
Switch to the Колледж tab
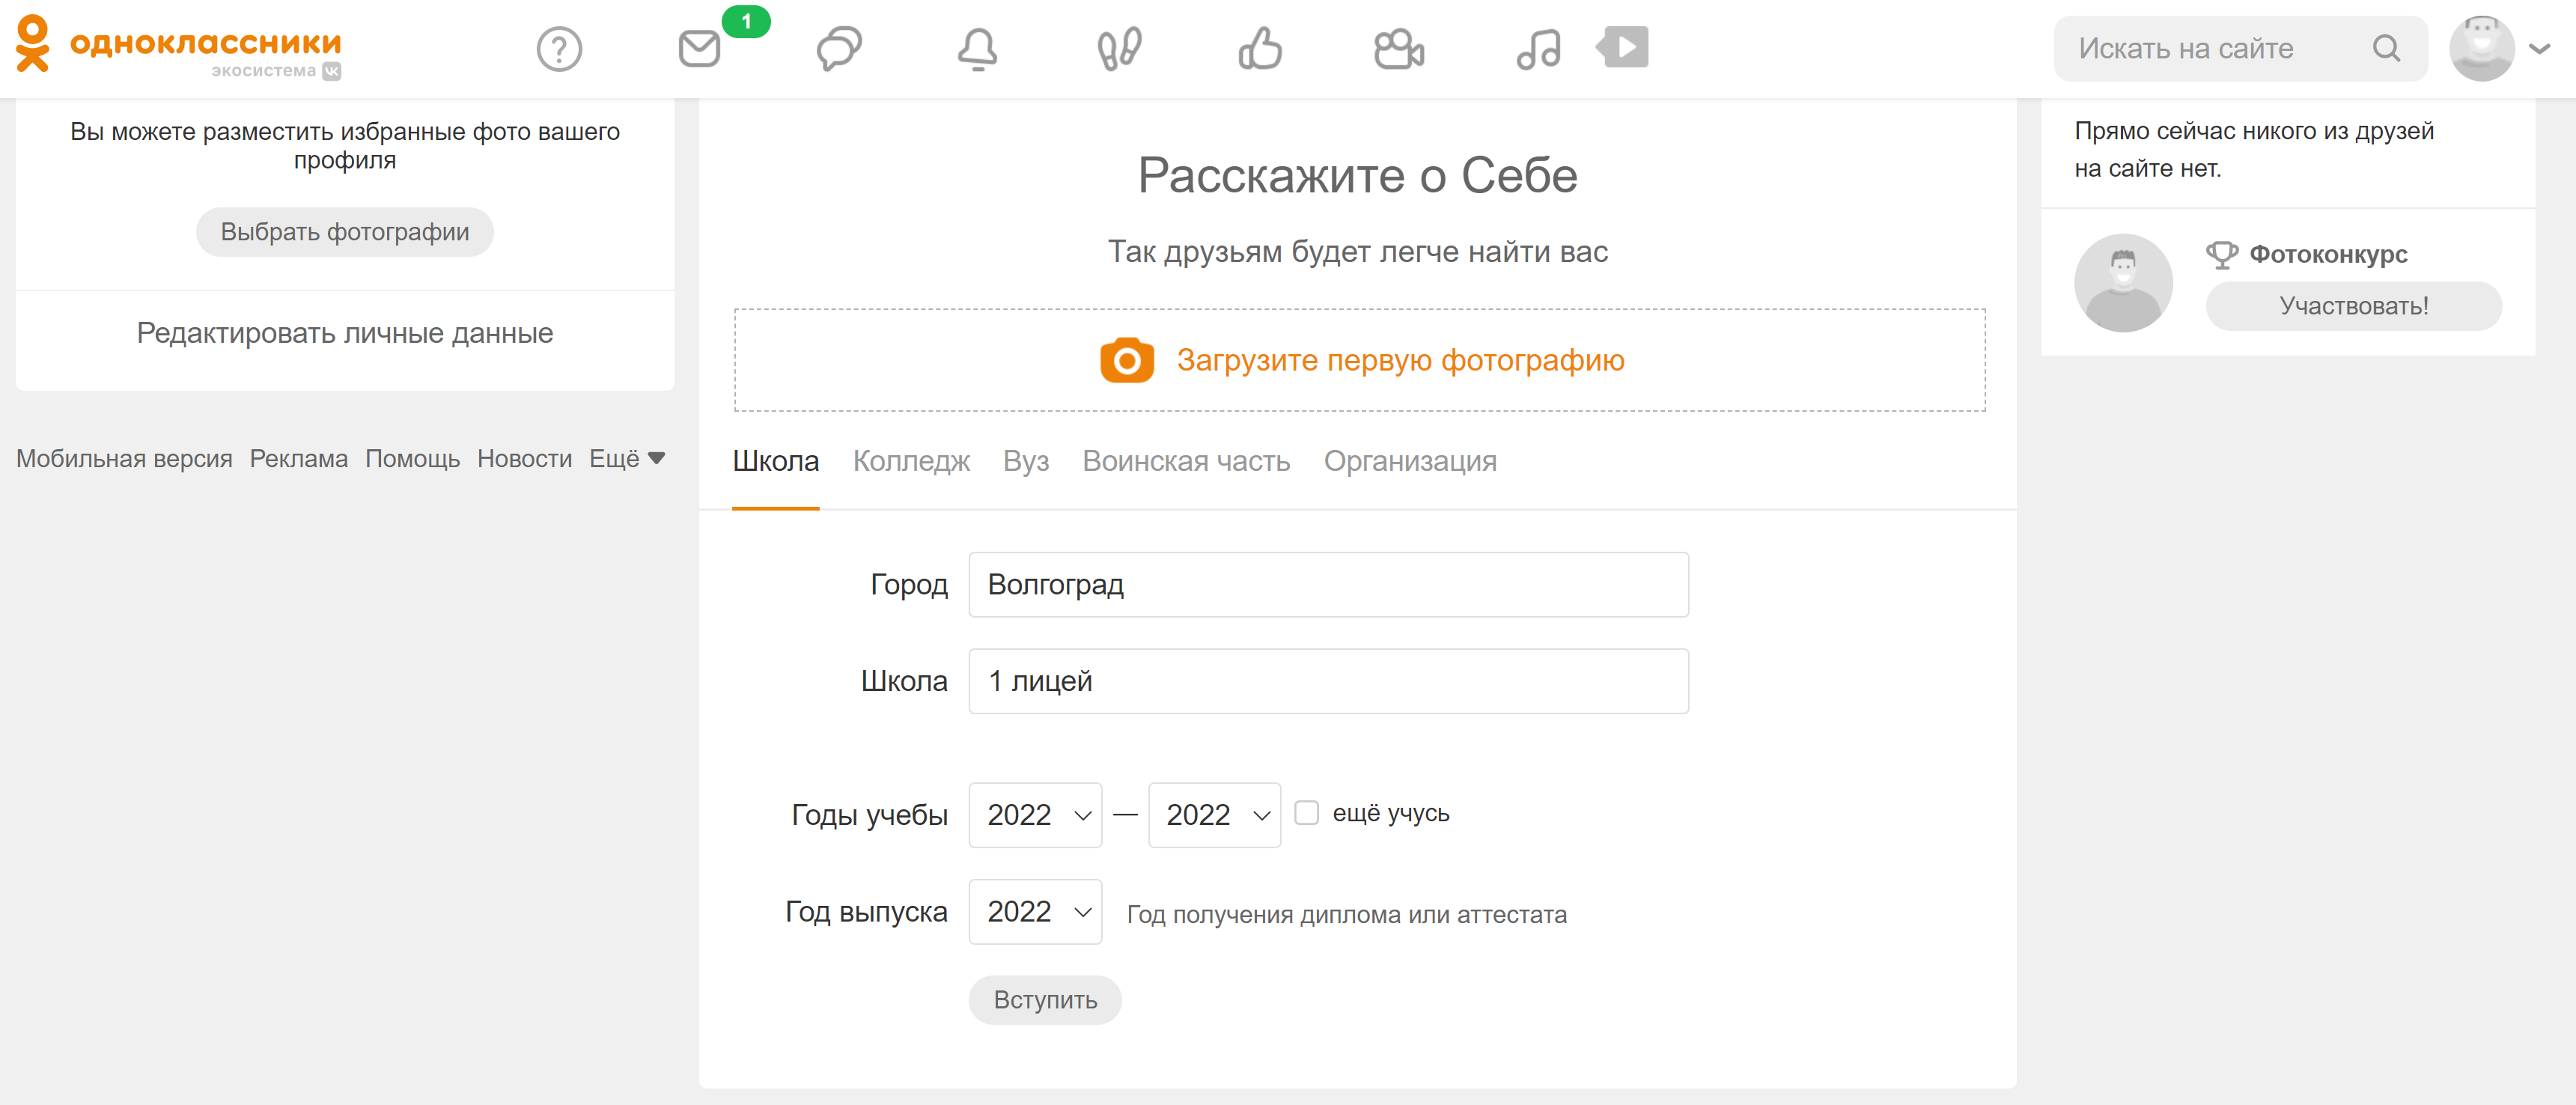911,461
